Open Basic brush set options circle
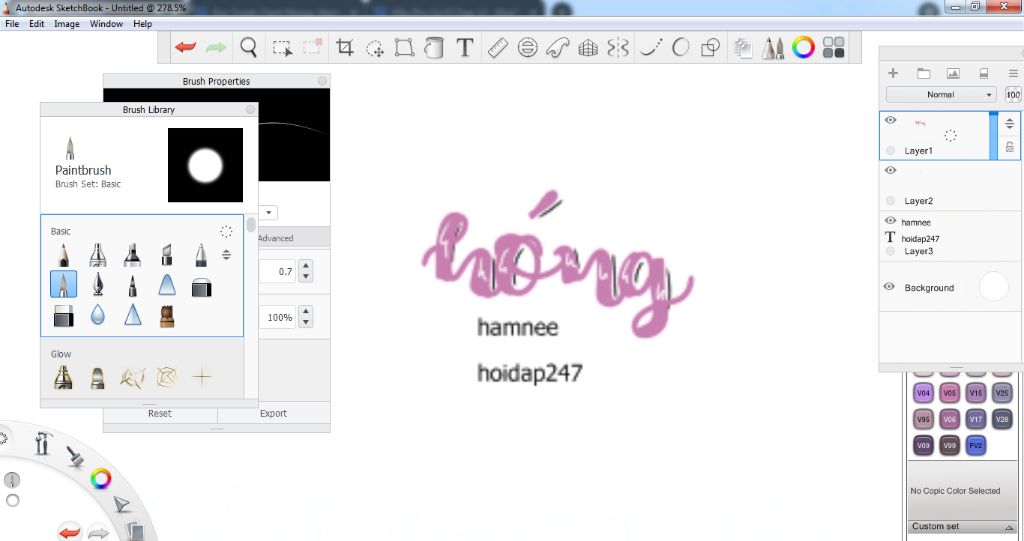1024x541 pixels. tap(226, 231)
